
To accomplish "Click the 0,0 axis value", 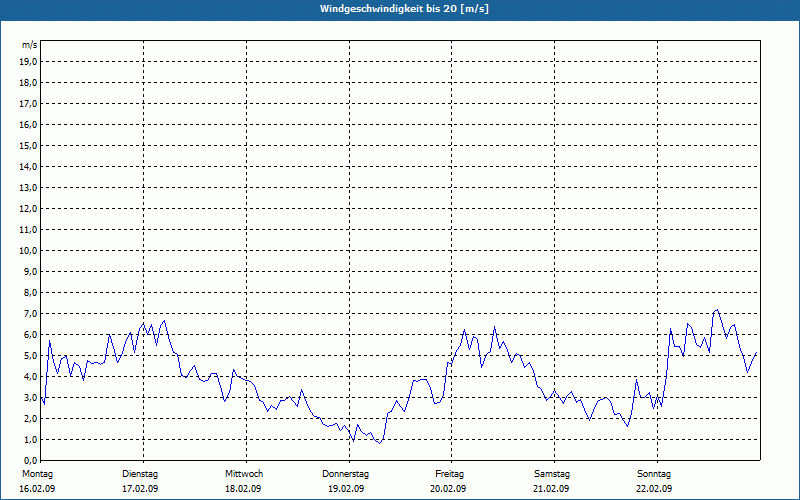I will click(x=31, y=460).
